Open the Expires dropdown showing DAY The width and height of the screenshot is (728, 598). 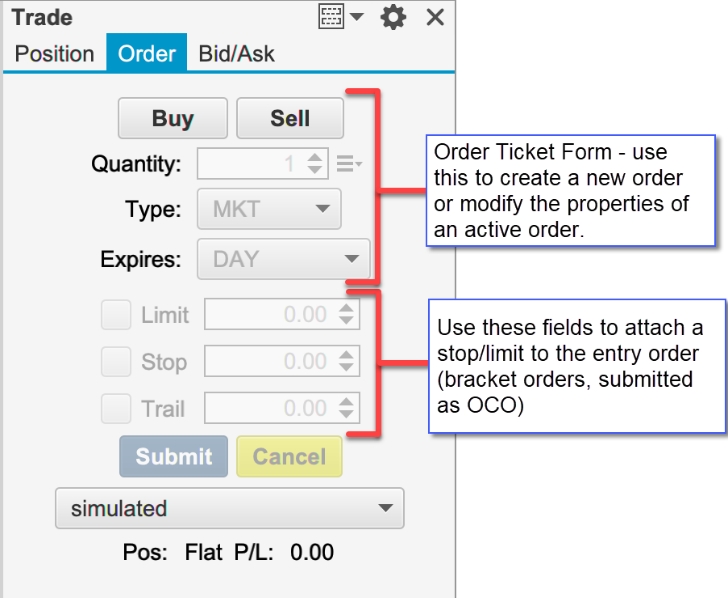(284, 259)
